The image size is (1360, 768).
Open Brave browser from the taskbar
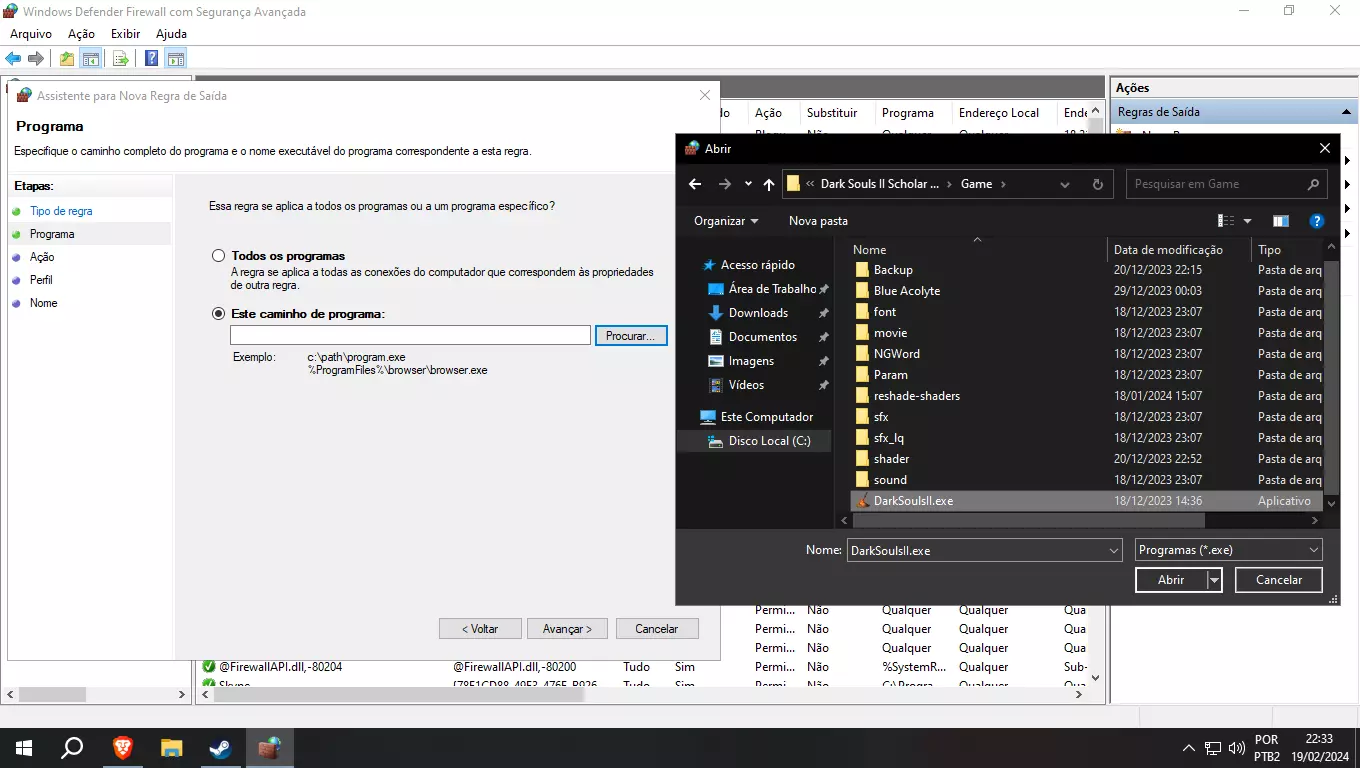[x=122, y=748]
